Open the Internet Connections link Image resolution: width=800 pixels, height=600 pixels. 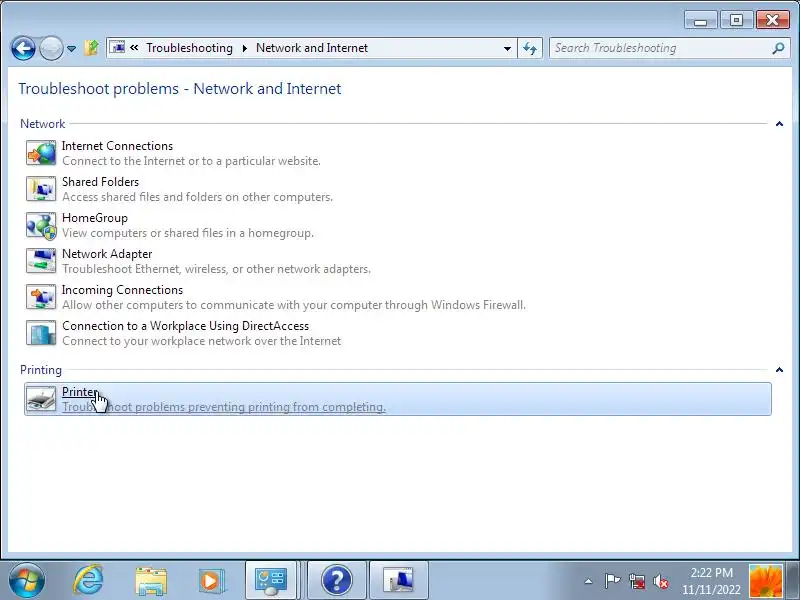click(117, 146)
